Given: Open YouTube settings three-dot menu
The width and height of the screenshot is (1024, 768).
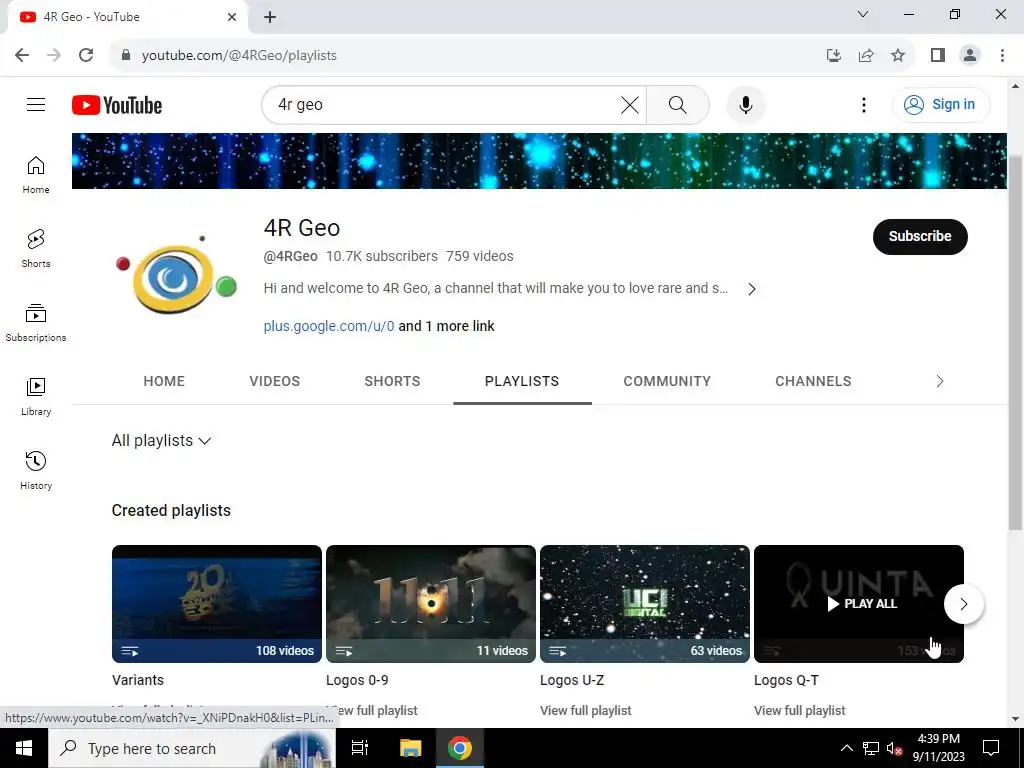Looking at the screenshot, I should (863, 104).
